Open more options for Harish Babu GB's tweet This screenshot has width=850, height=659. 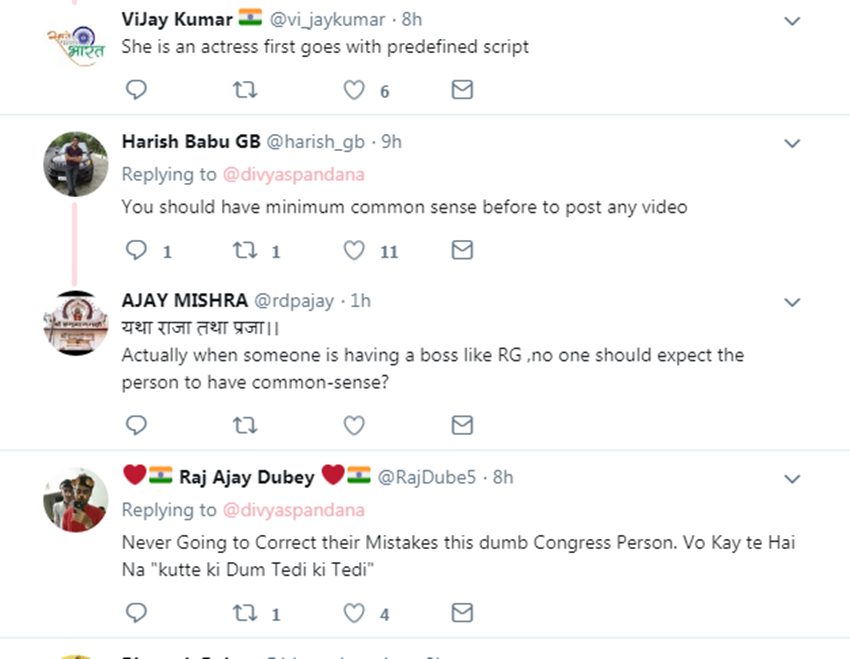(x=792, y=144)
